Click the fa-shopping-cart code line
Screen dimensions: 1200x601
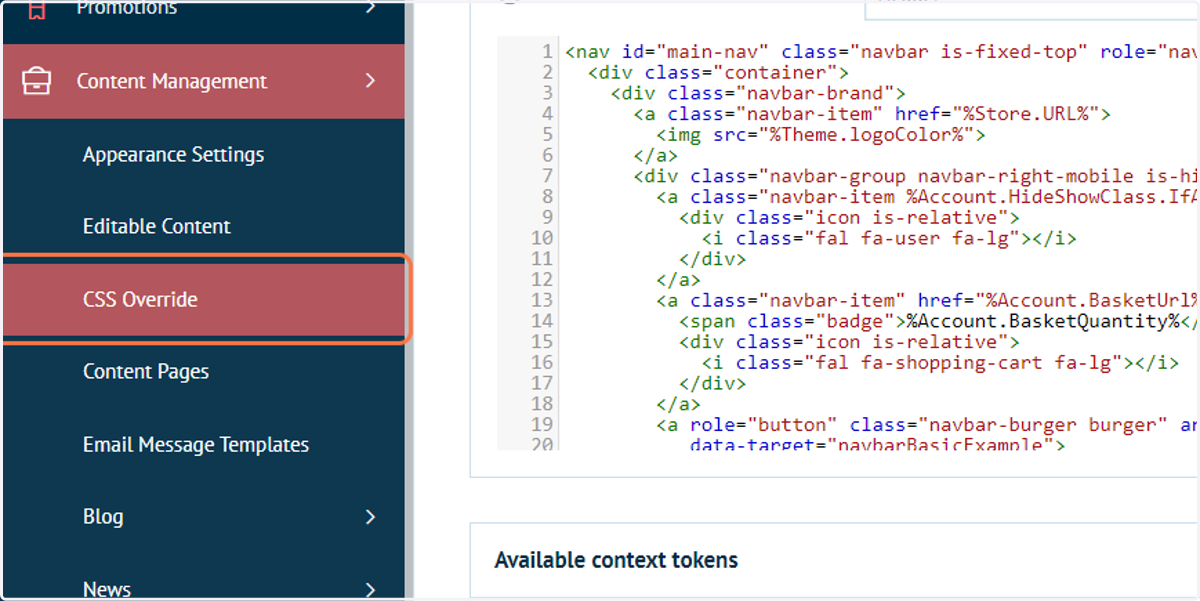click(x=940, y=363)
